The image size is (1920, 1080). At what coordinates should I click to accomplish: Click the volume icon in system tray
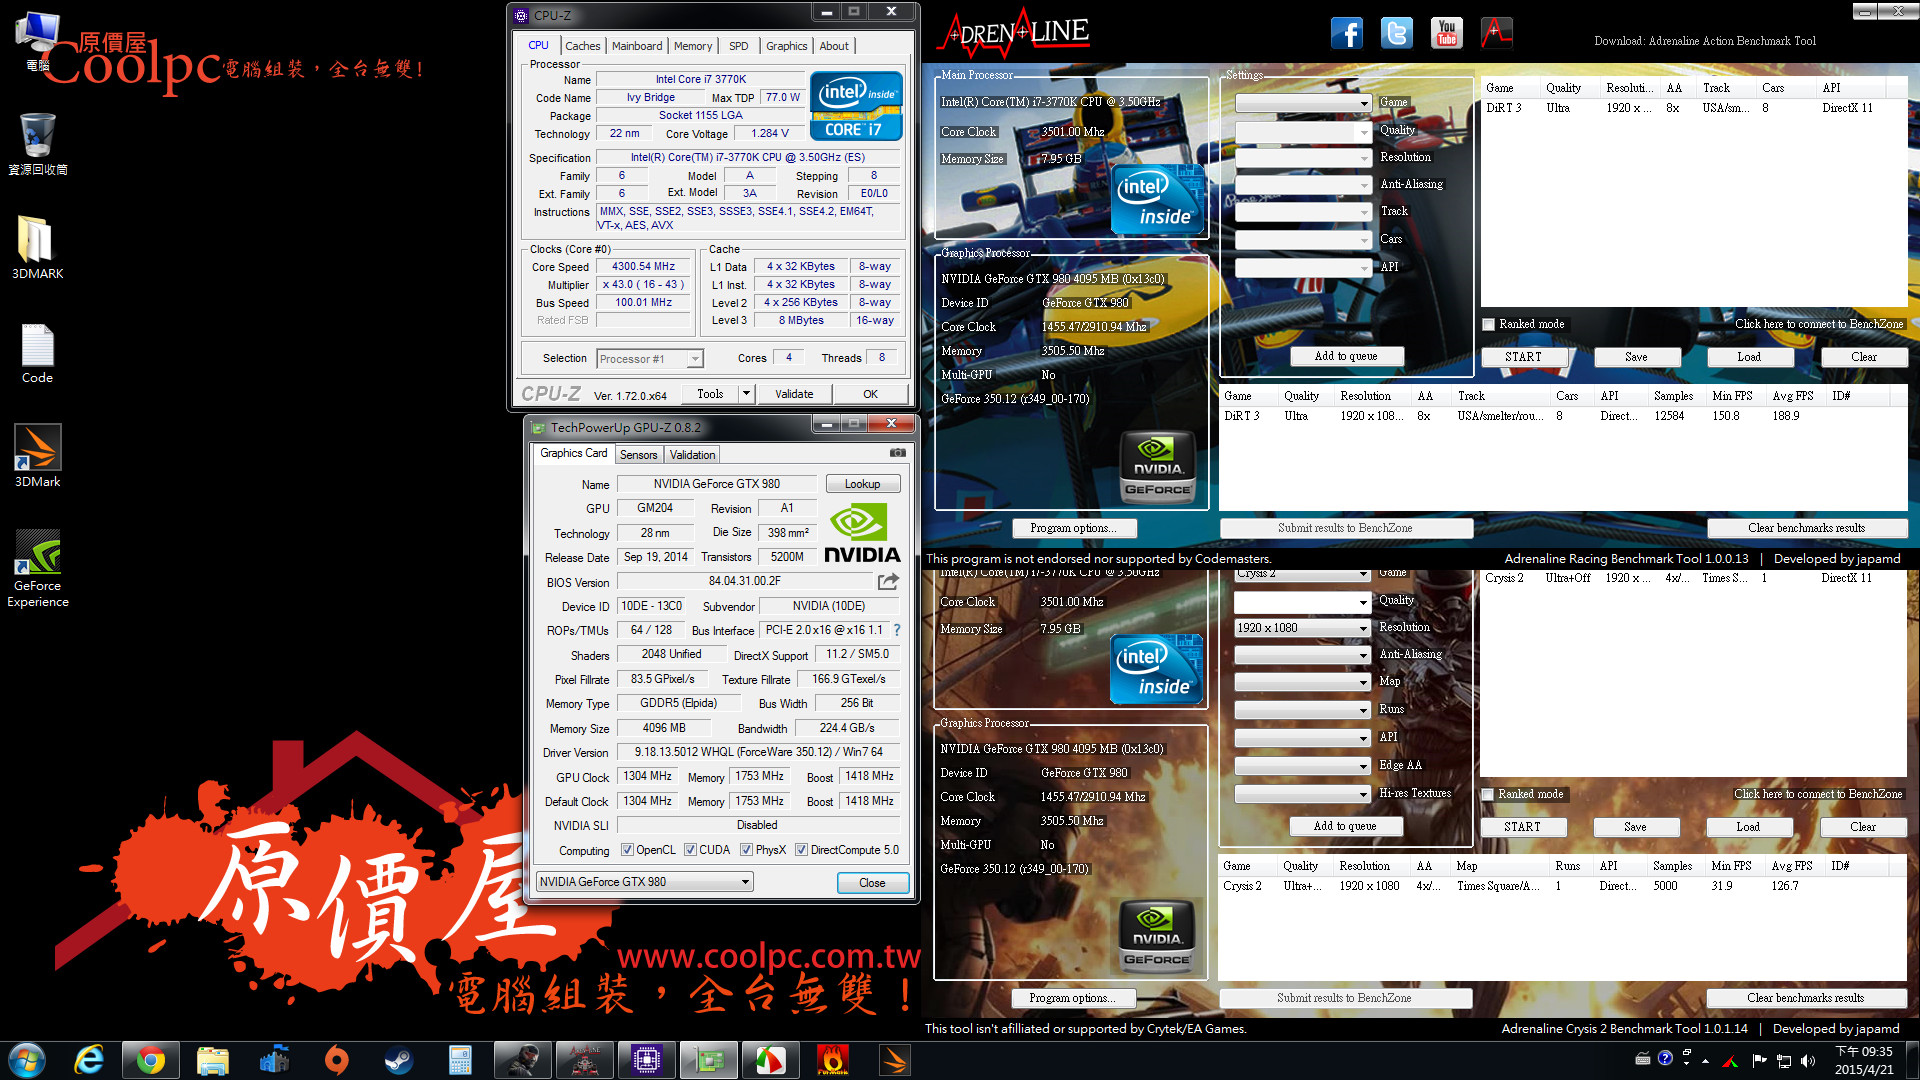tap(1808, 1060)
